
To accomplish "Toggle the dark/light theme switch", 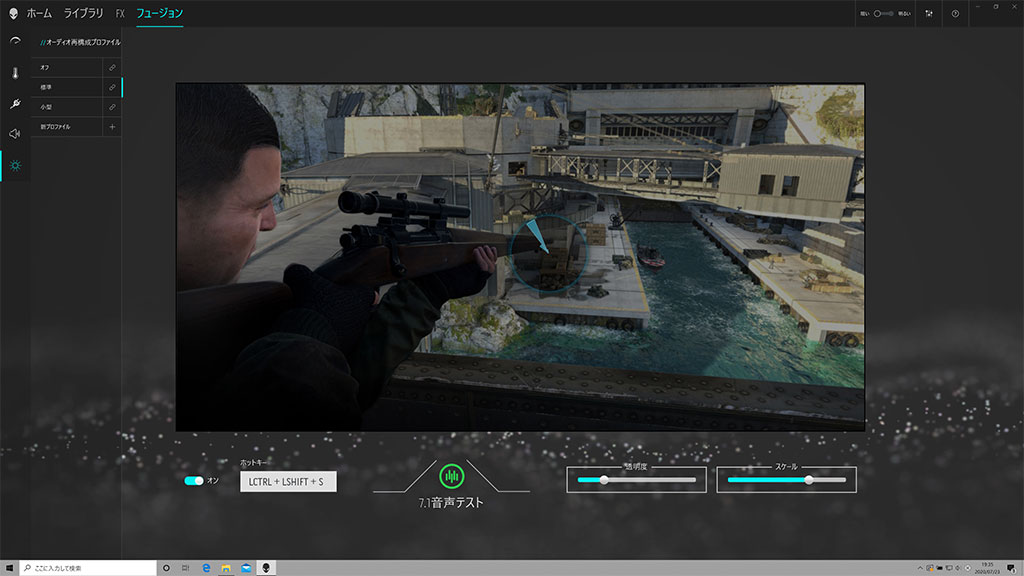I will [884, 13].
